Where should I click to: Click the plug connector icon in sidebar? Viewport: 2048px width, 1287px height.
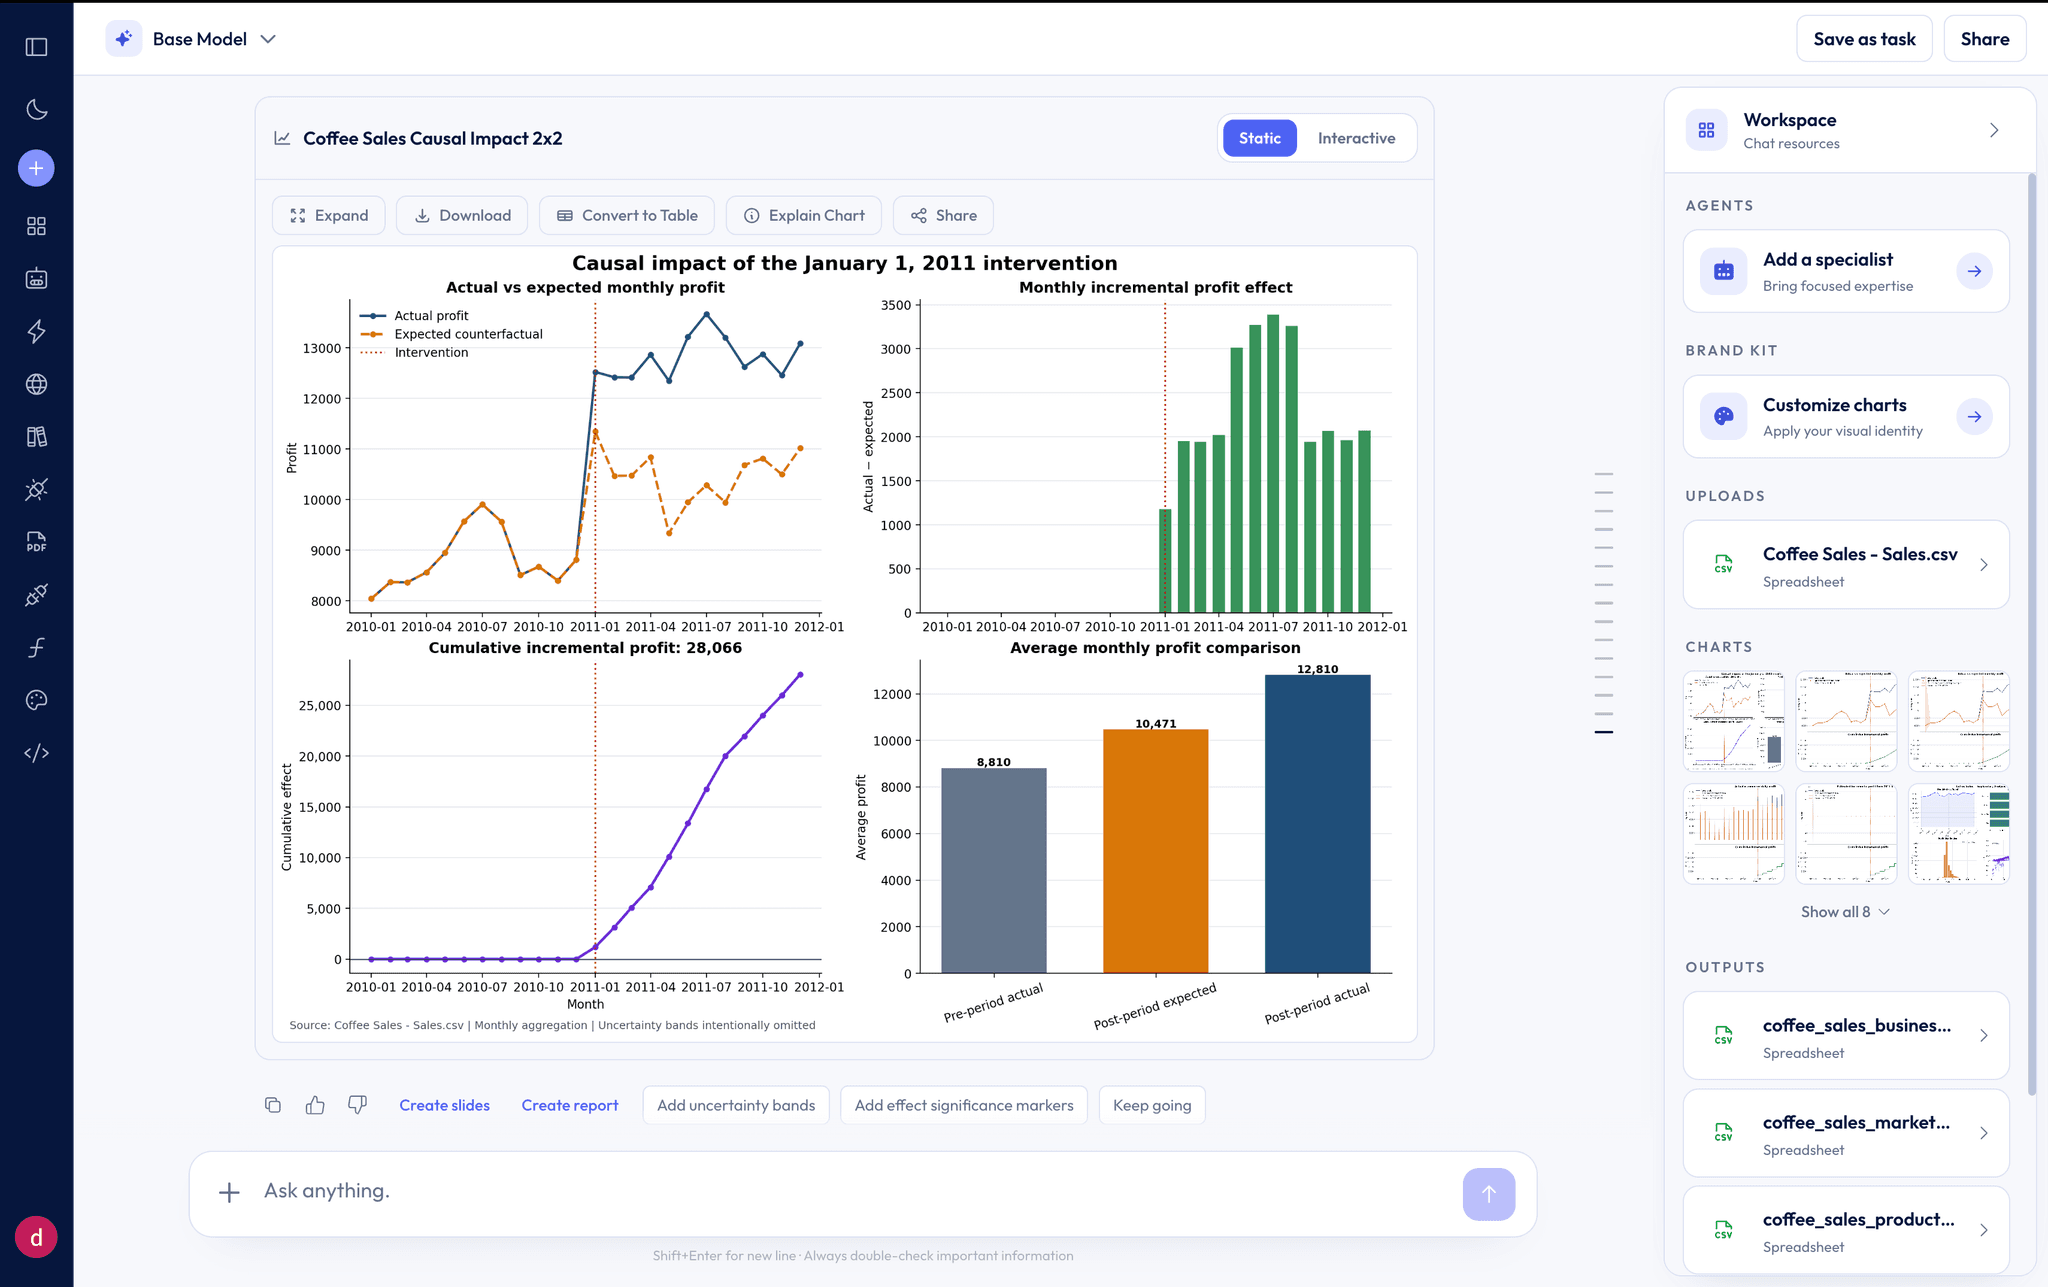coord(37,595)
